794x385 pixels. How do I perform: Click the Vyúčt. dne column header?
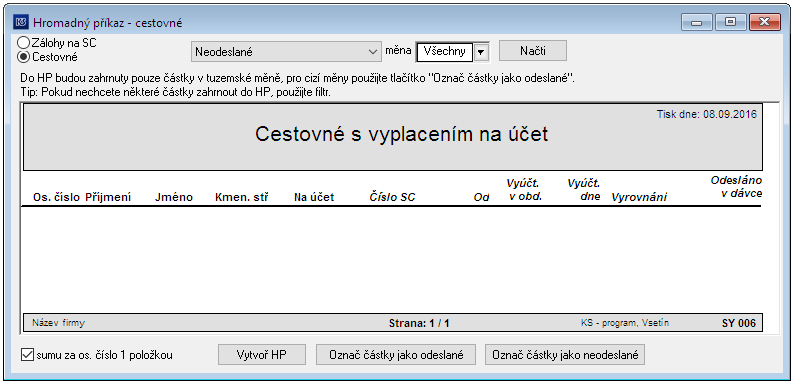584,189
